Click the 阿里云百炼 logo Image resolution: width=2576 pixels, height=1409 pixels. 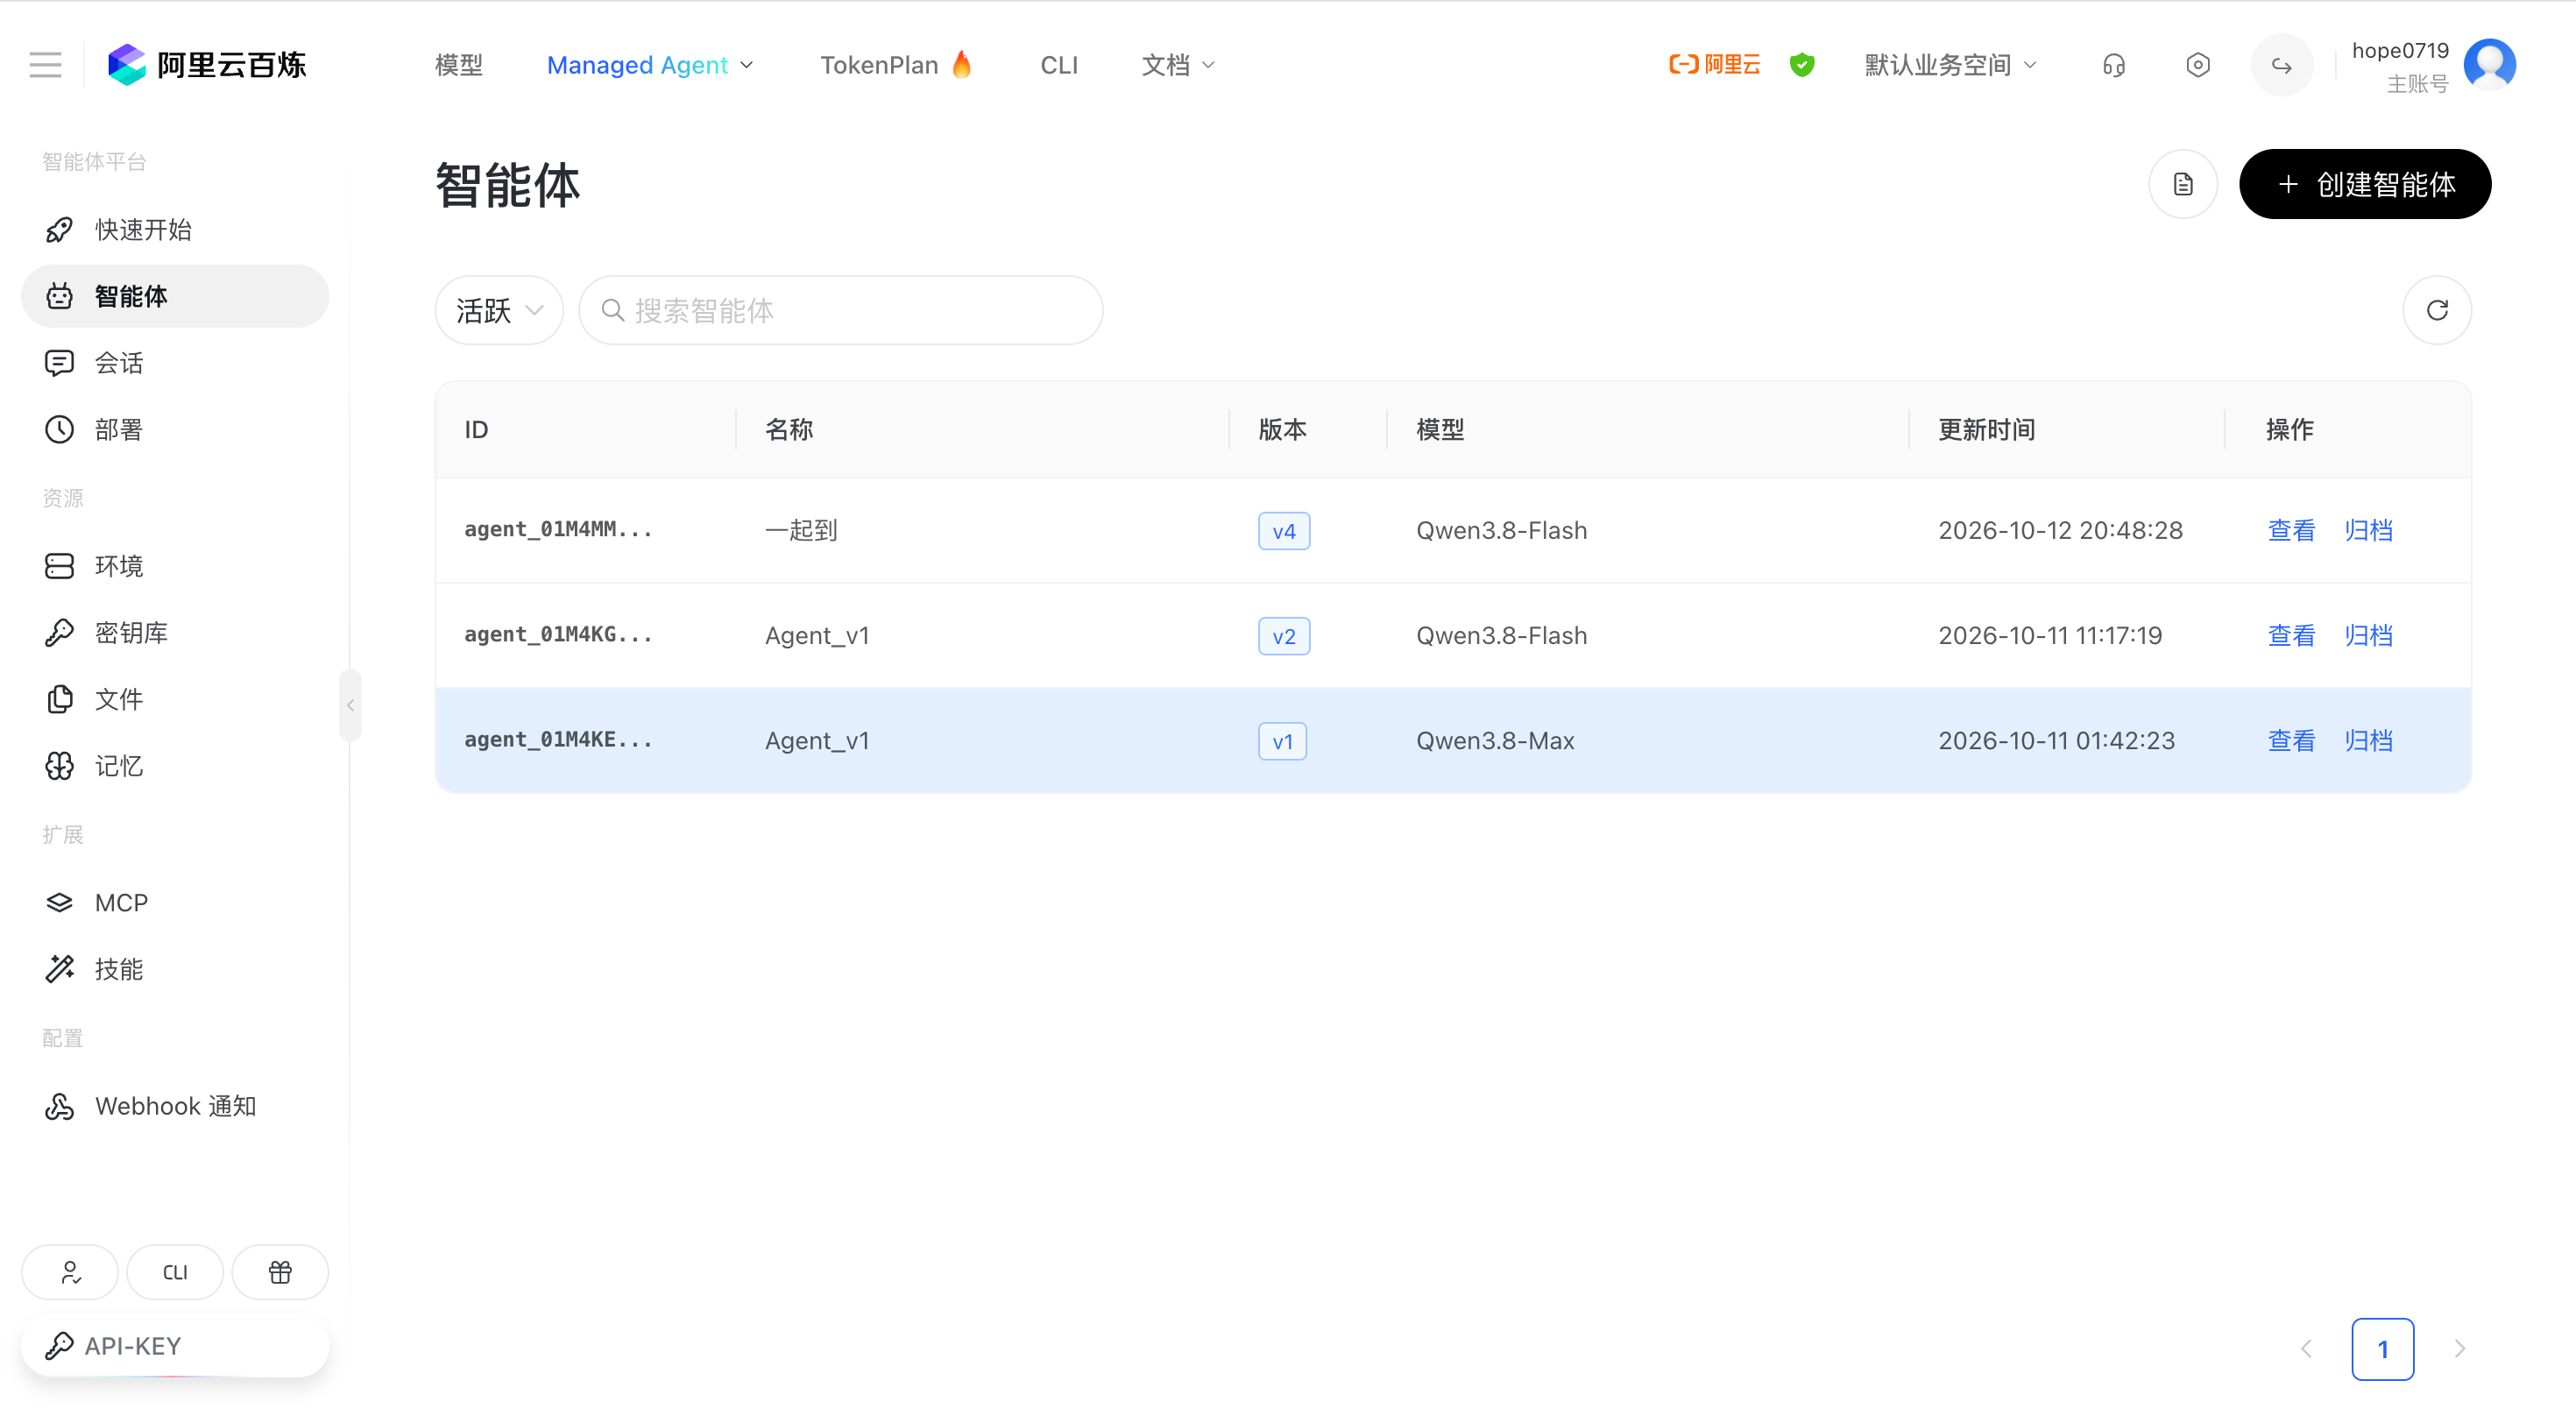point(207,65)
